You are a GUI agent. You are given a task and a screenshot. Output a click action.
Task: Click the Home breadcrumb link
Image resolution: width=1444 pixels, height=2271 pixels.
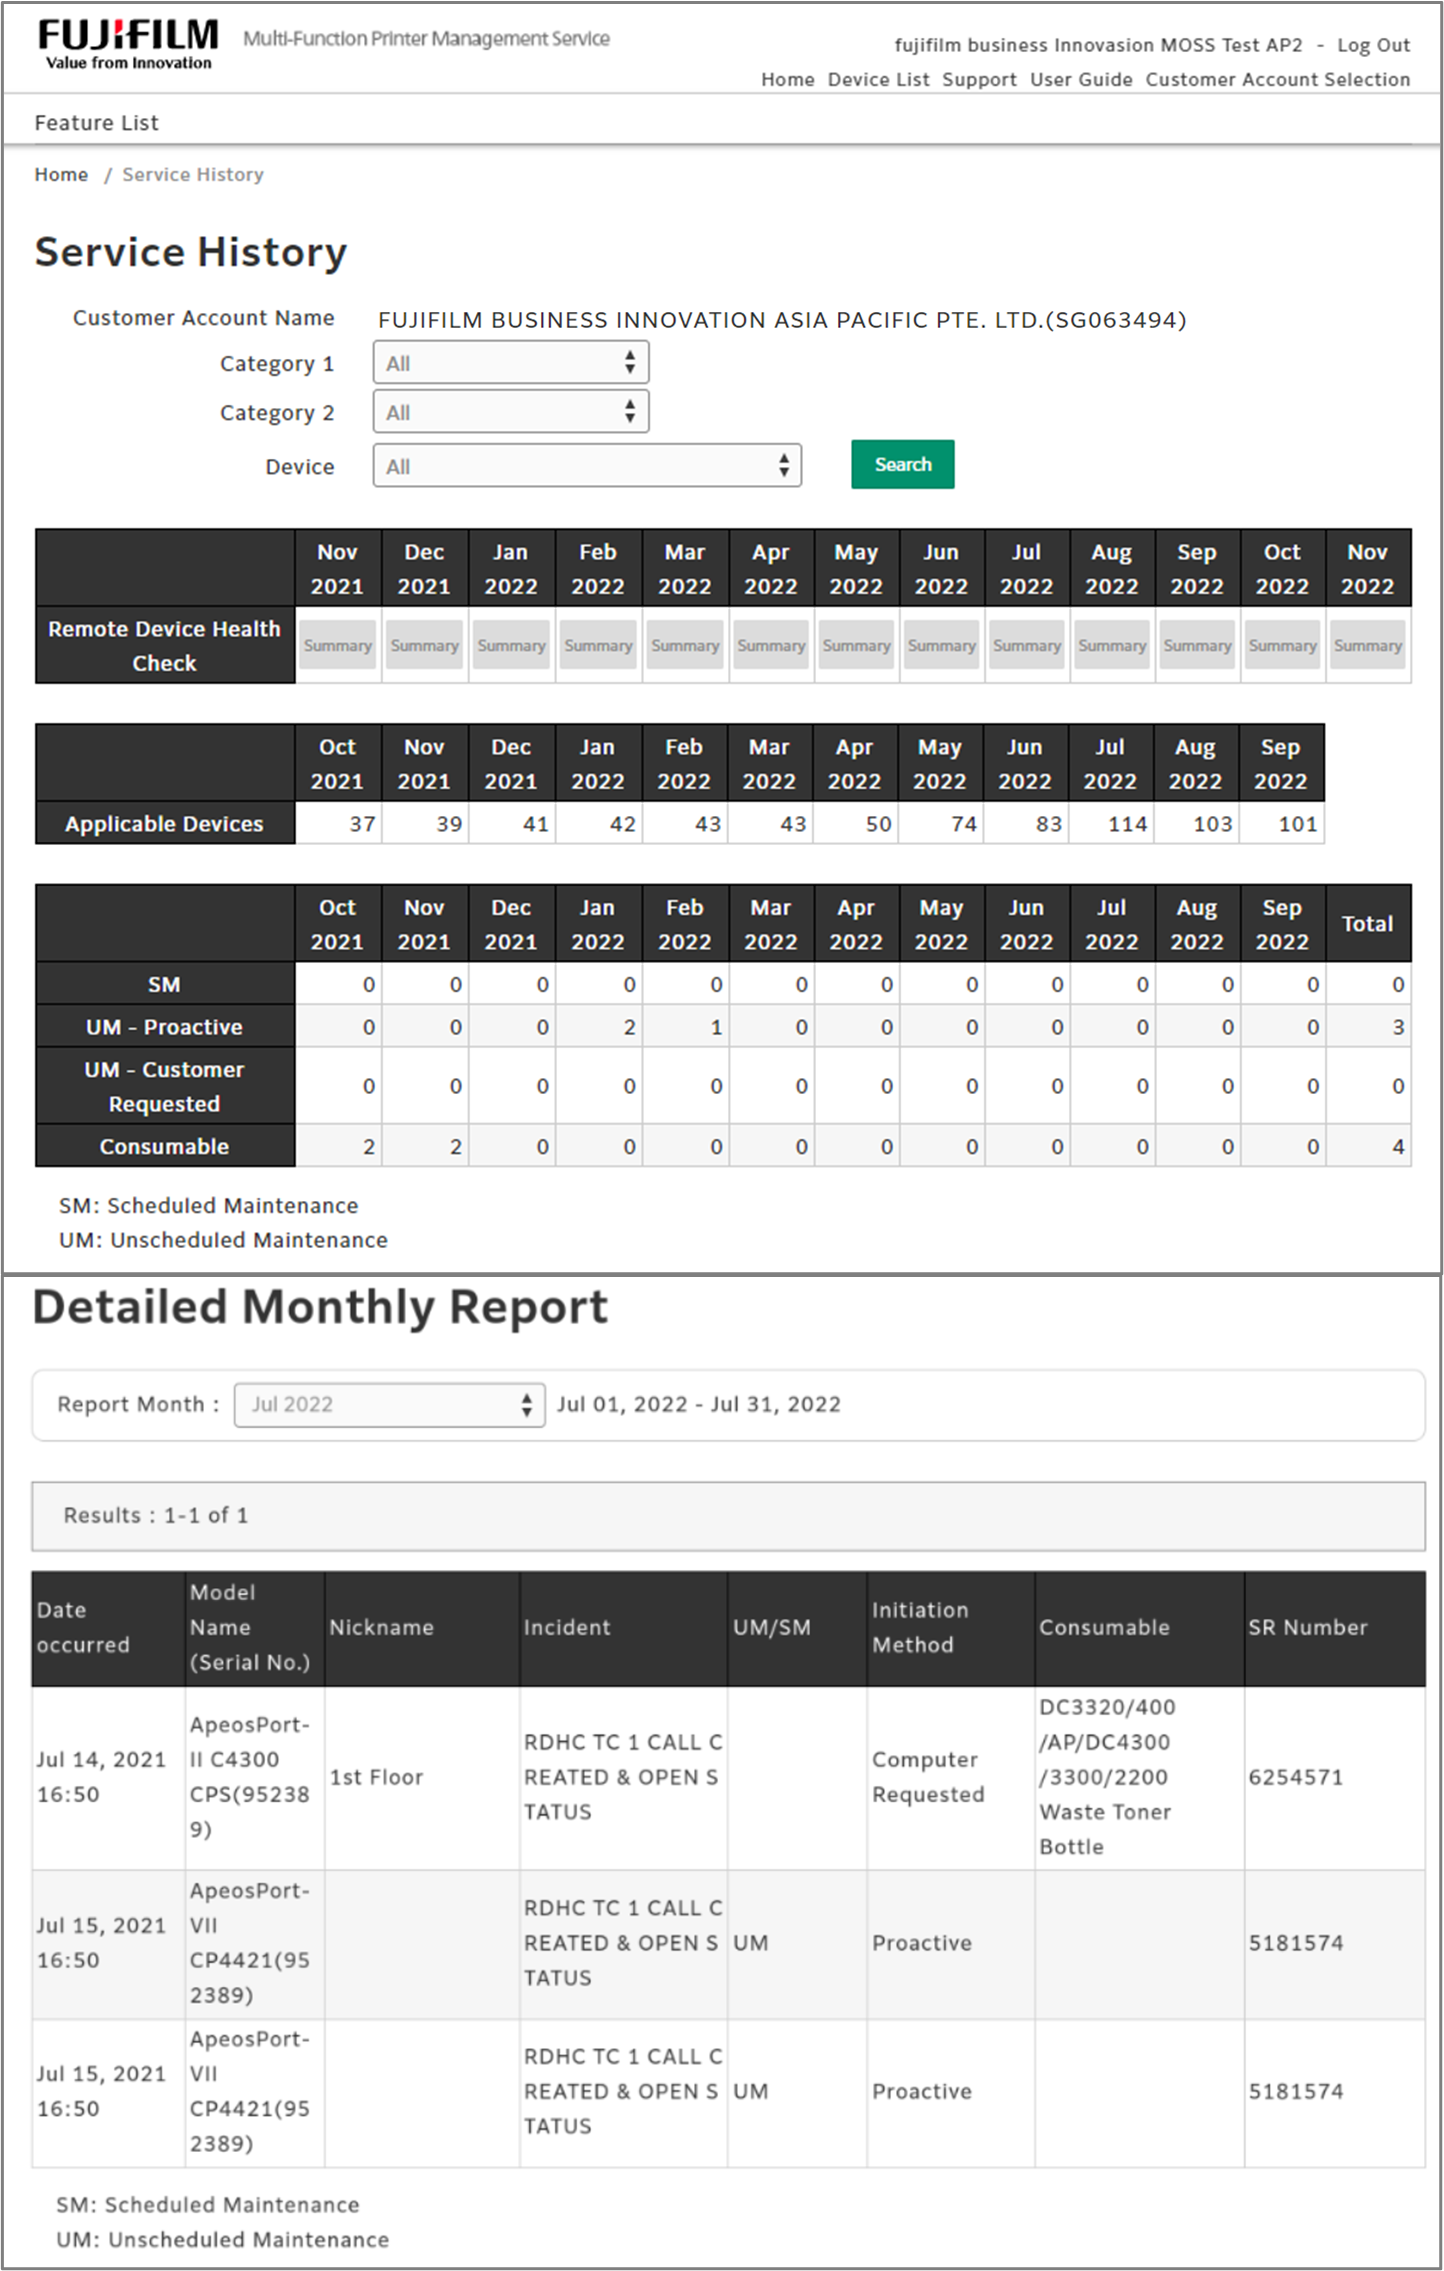61,175
